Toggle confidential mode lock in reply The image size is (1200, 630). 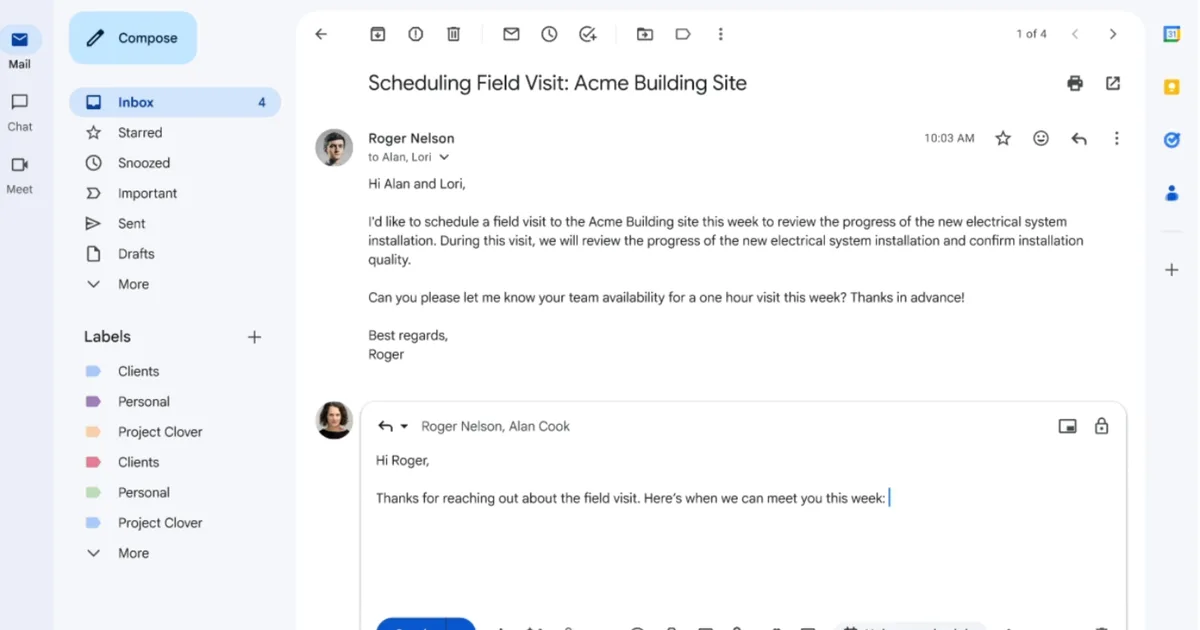point(1101,426)
